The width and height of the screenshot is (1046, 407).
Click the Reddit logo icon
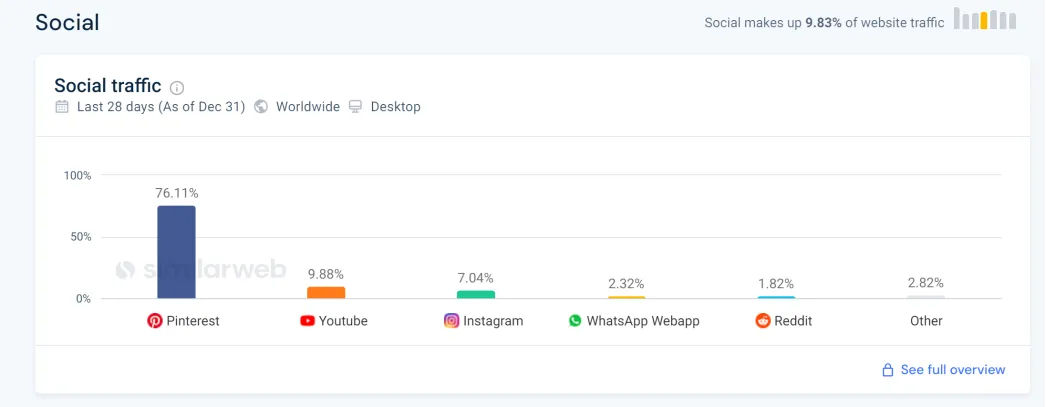762,321
